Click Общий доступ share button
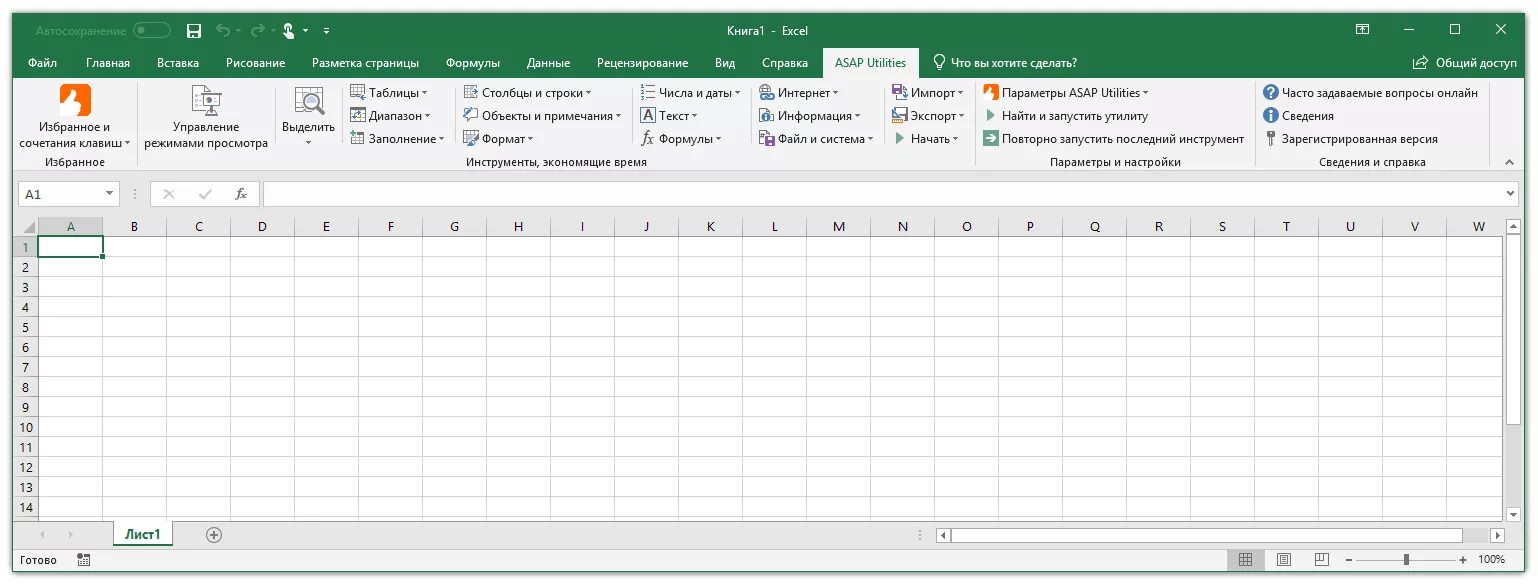 point(1465,63)
